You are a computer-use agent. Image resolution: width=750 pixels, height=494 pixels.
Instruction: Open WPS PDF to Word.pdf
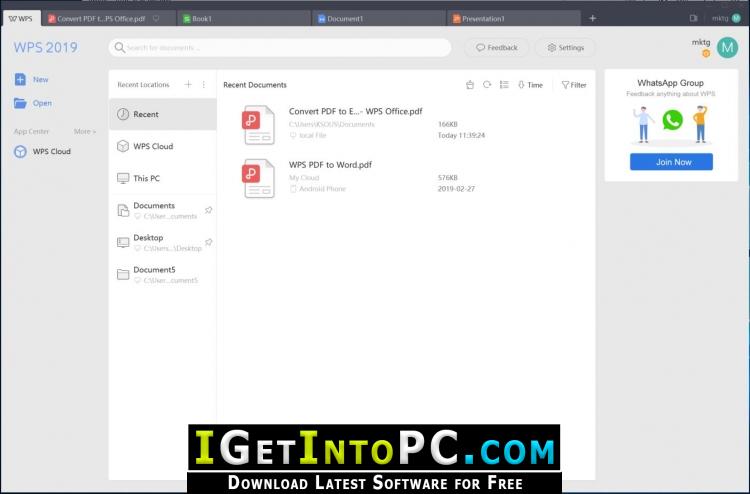330,165
